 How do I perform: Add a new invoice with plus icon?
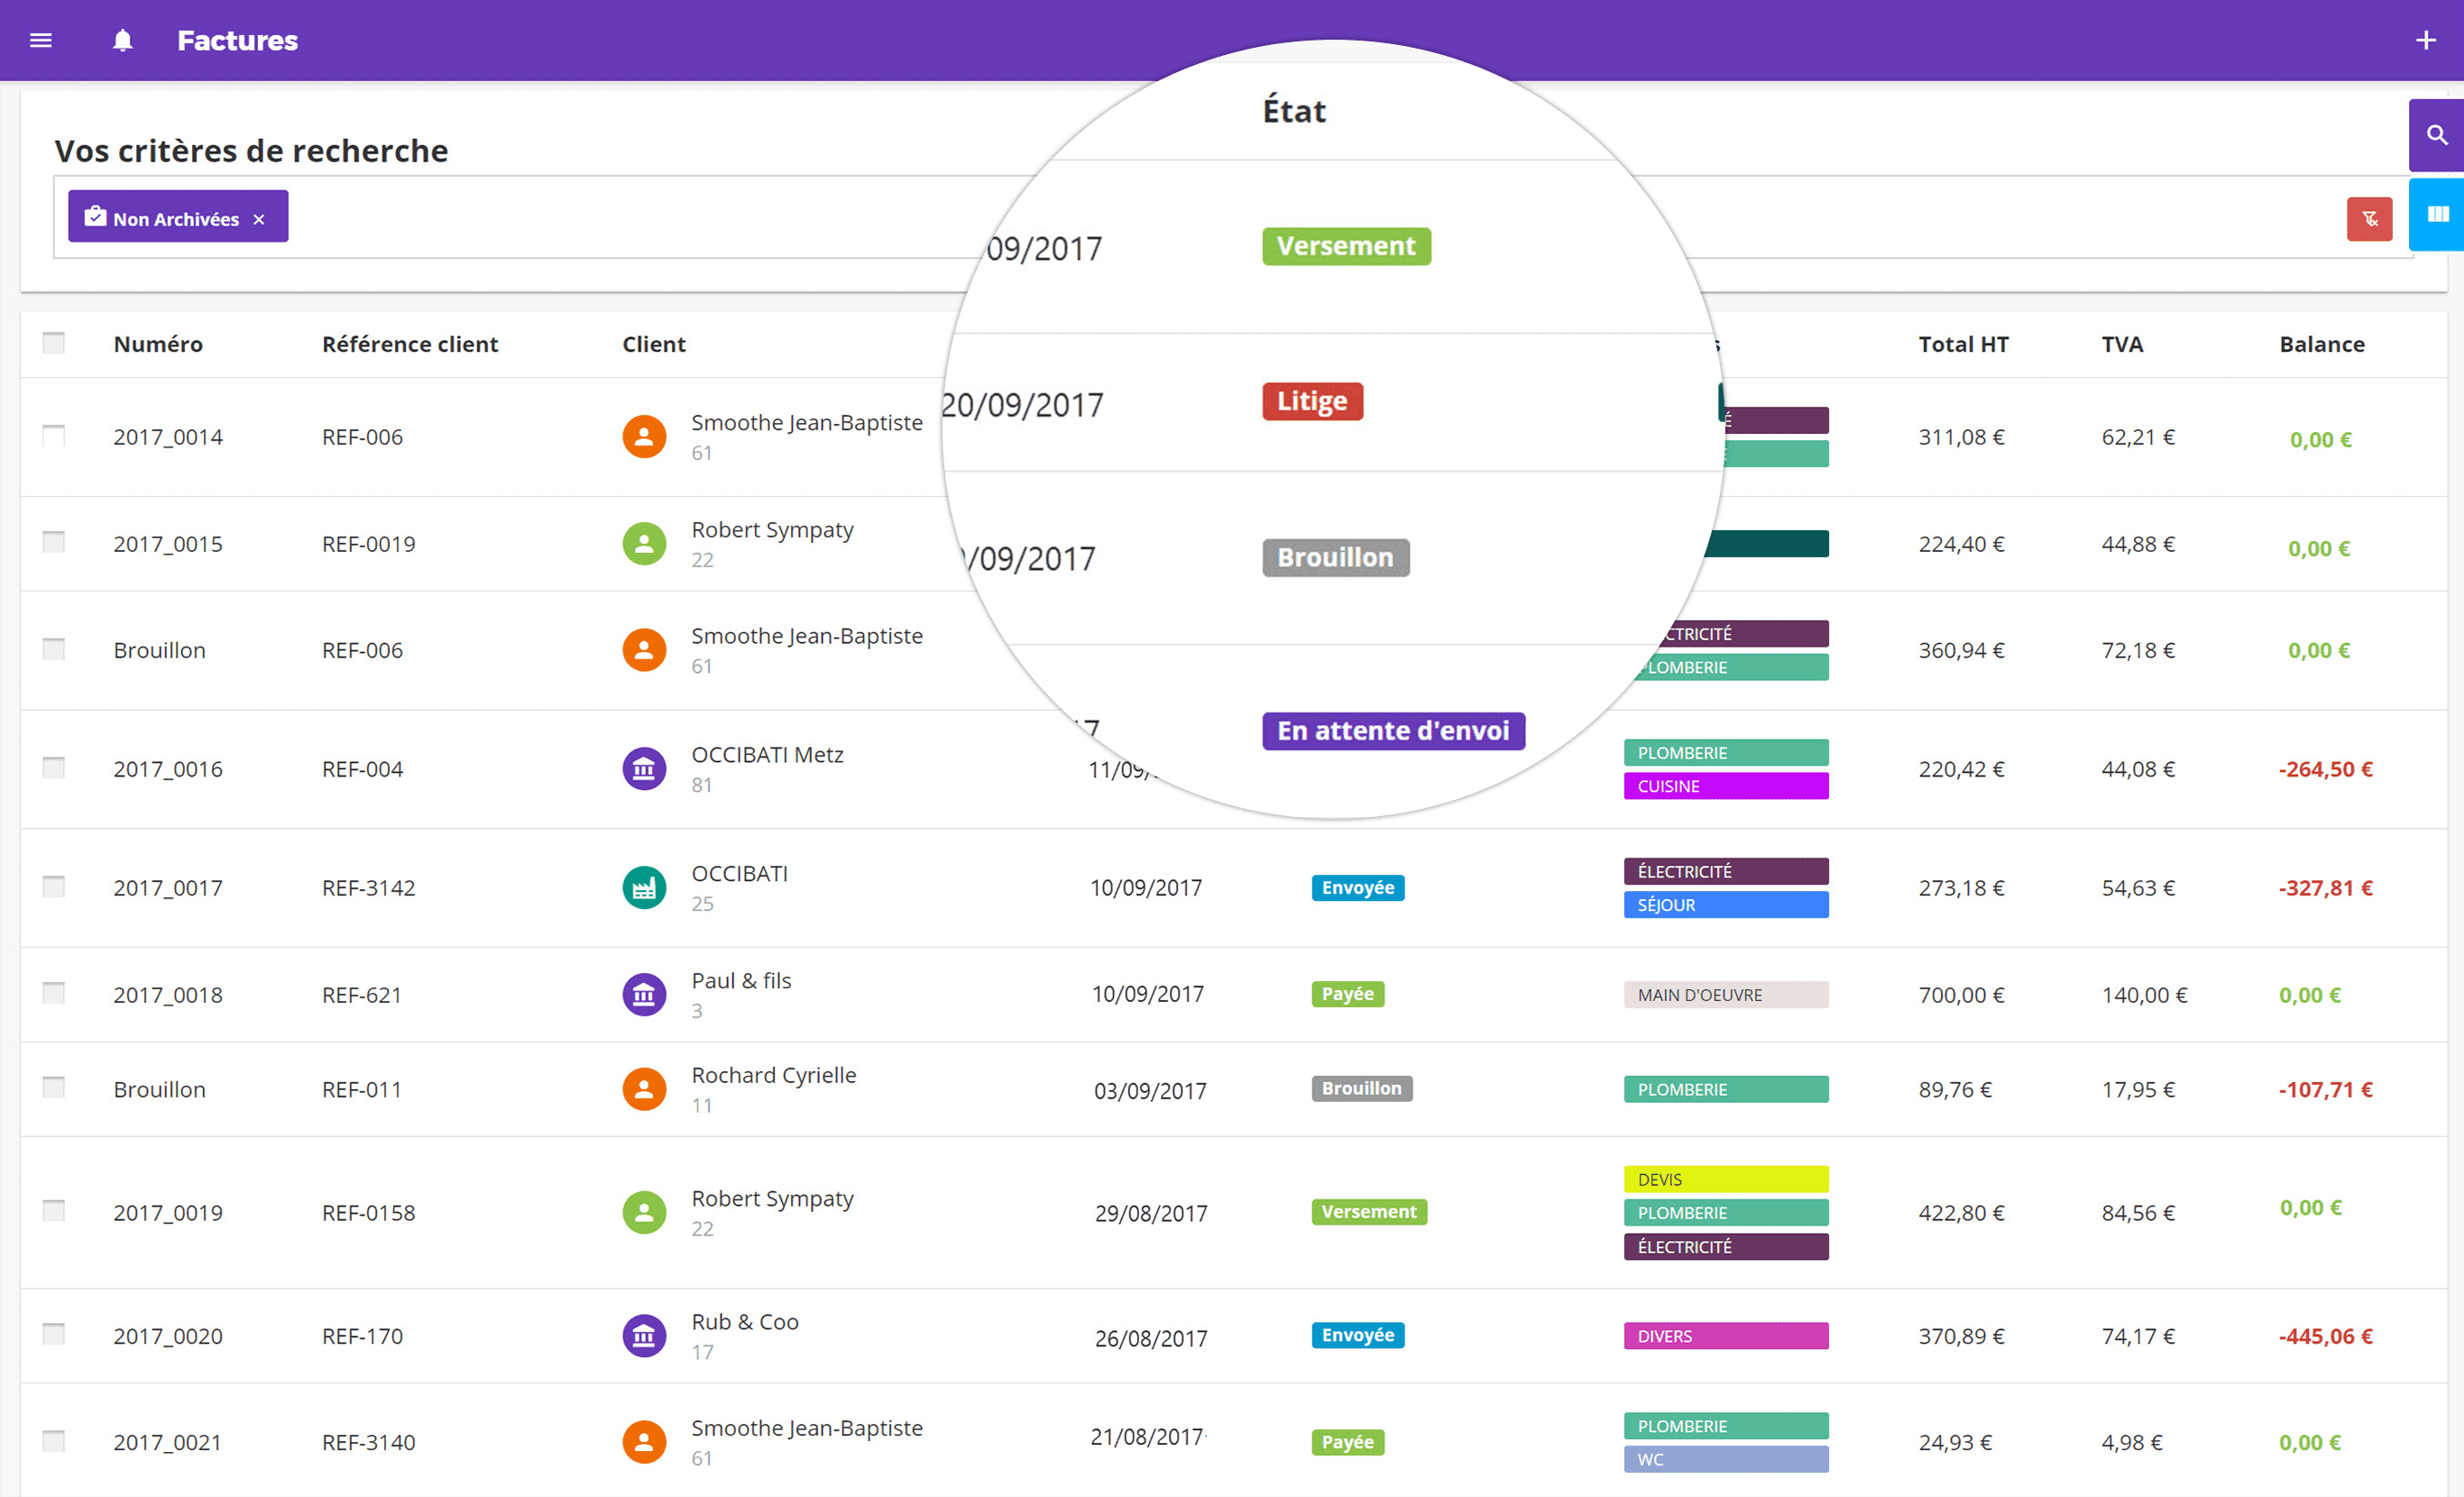click(2425, 40)
